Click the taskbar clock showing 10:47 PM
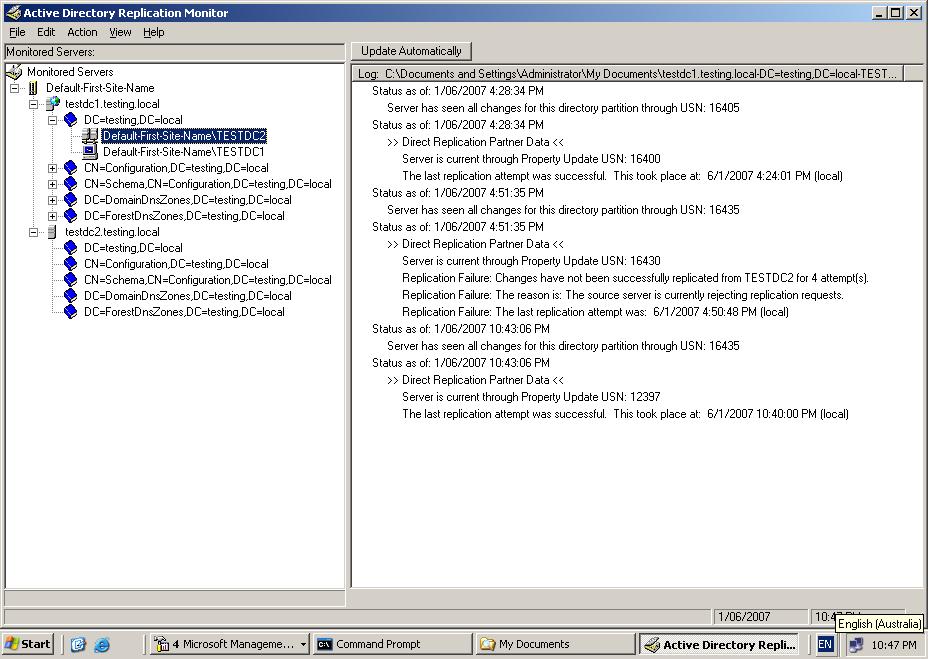The height and width of the screenshot is (659, 928). [894, 644]
